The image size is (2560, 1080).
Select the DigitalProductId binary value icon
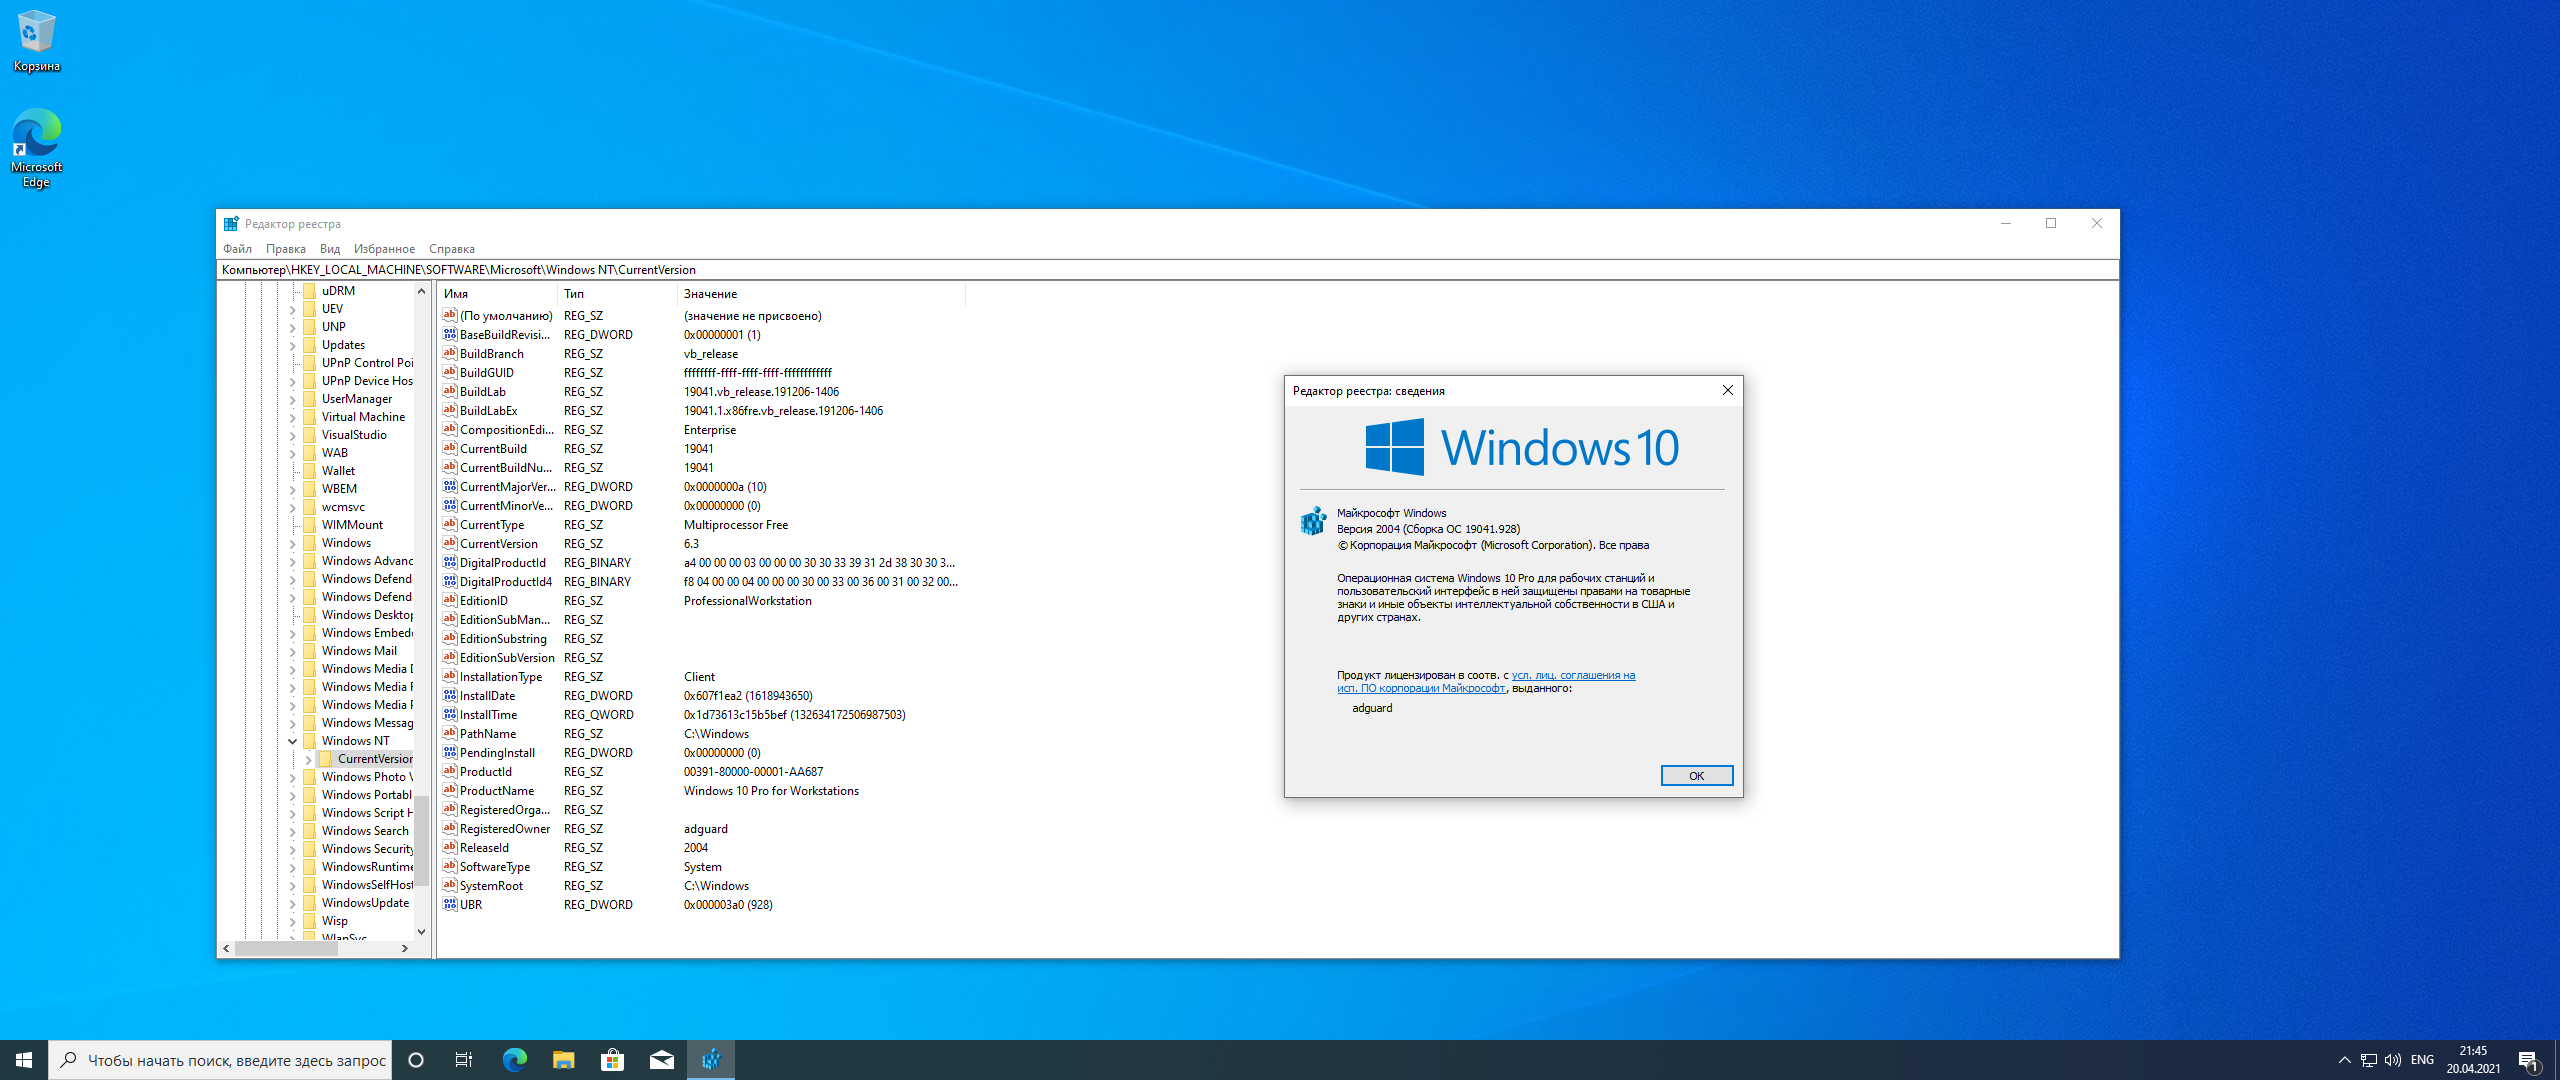click(x=450, y=562)
